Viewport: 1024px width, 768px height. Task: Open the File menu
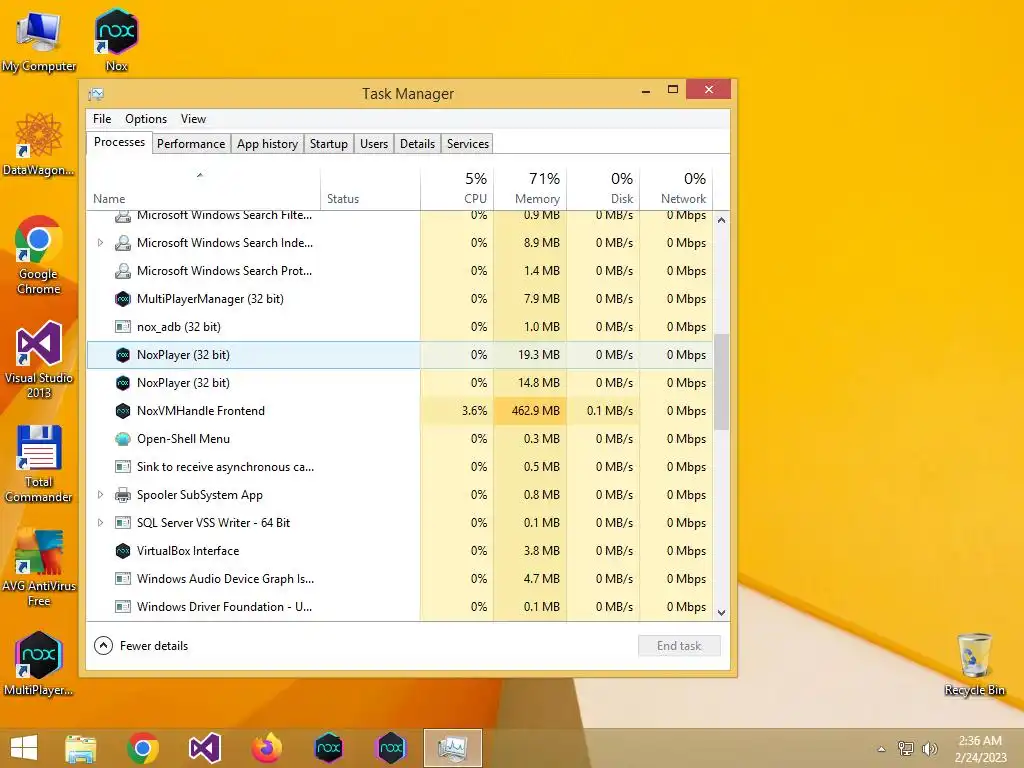(102, 119)
